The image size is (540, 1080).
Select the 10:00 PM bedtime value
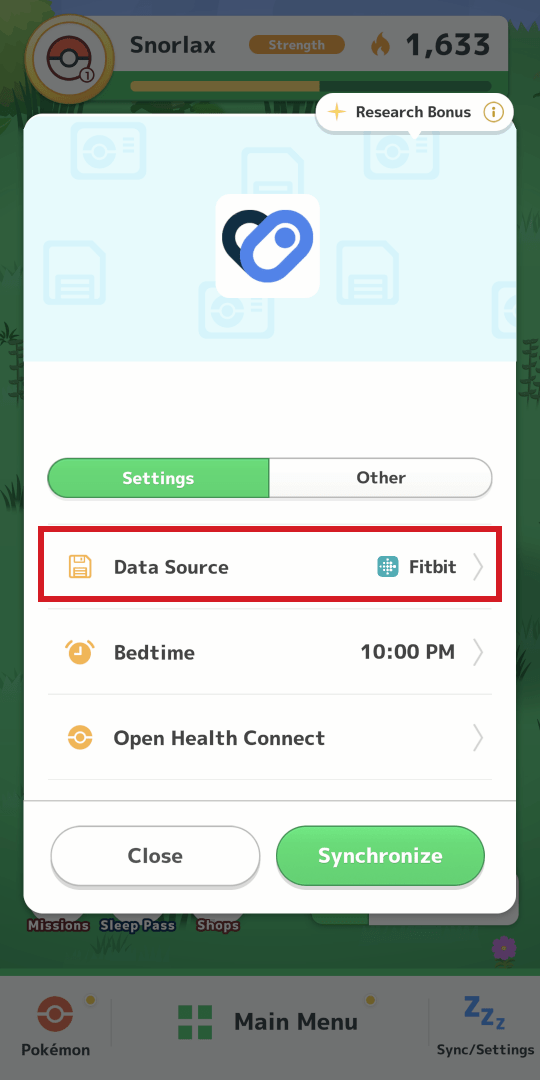tap(408, 652)
